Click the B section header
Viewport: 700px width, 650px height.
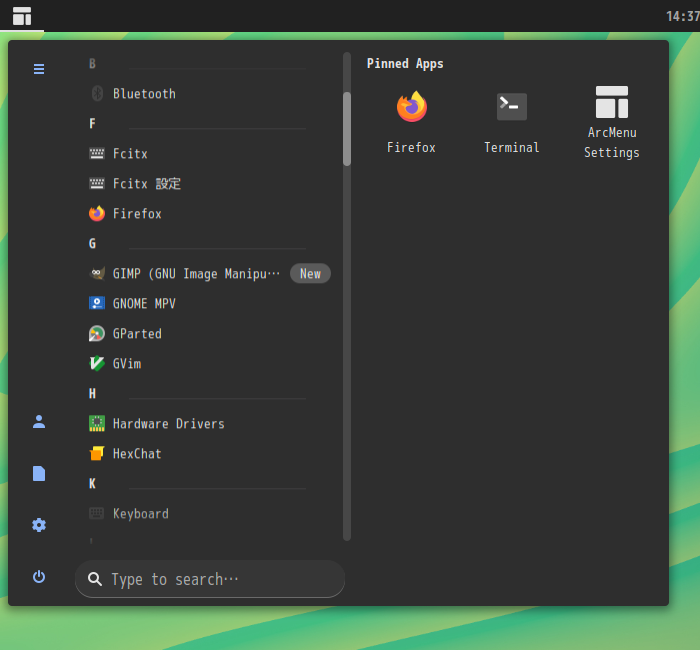(92, 63)
